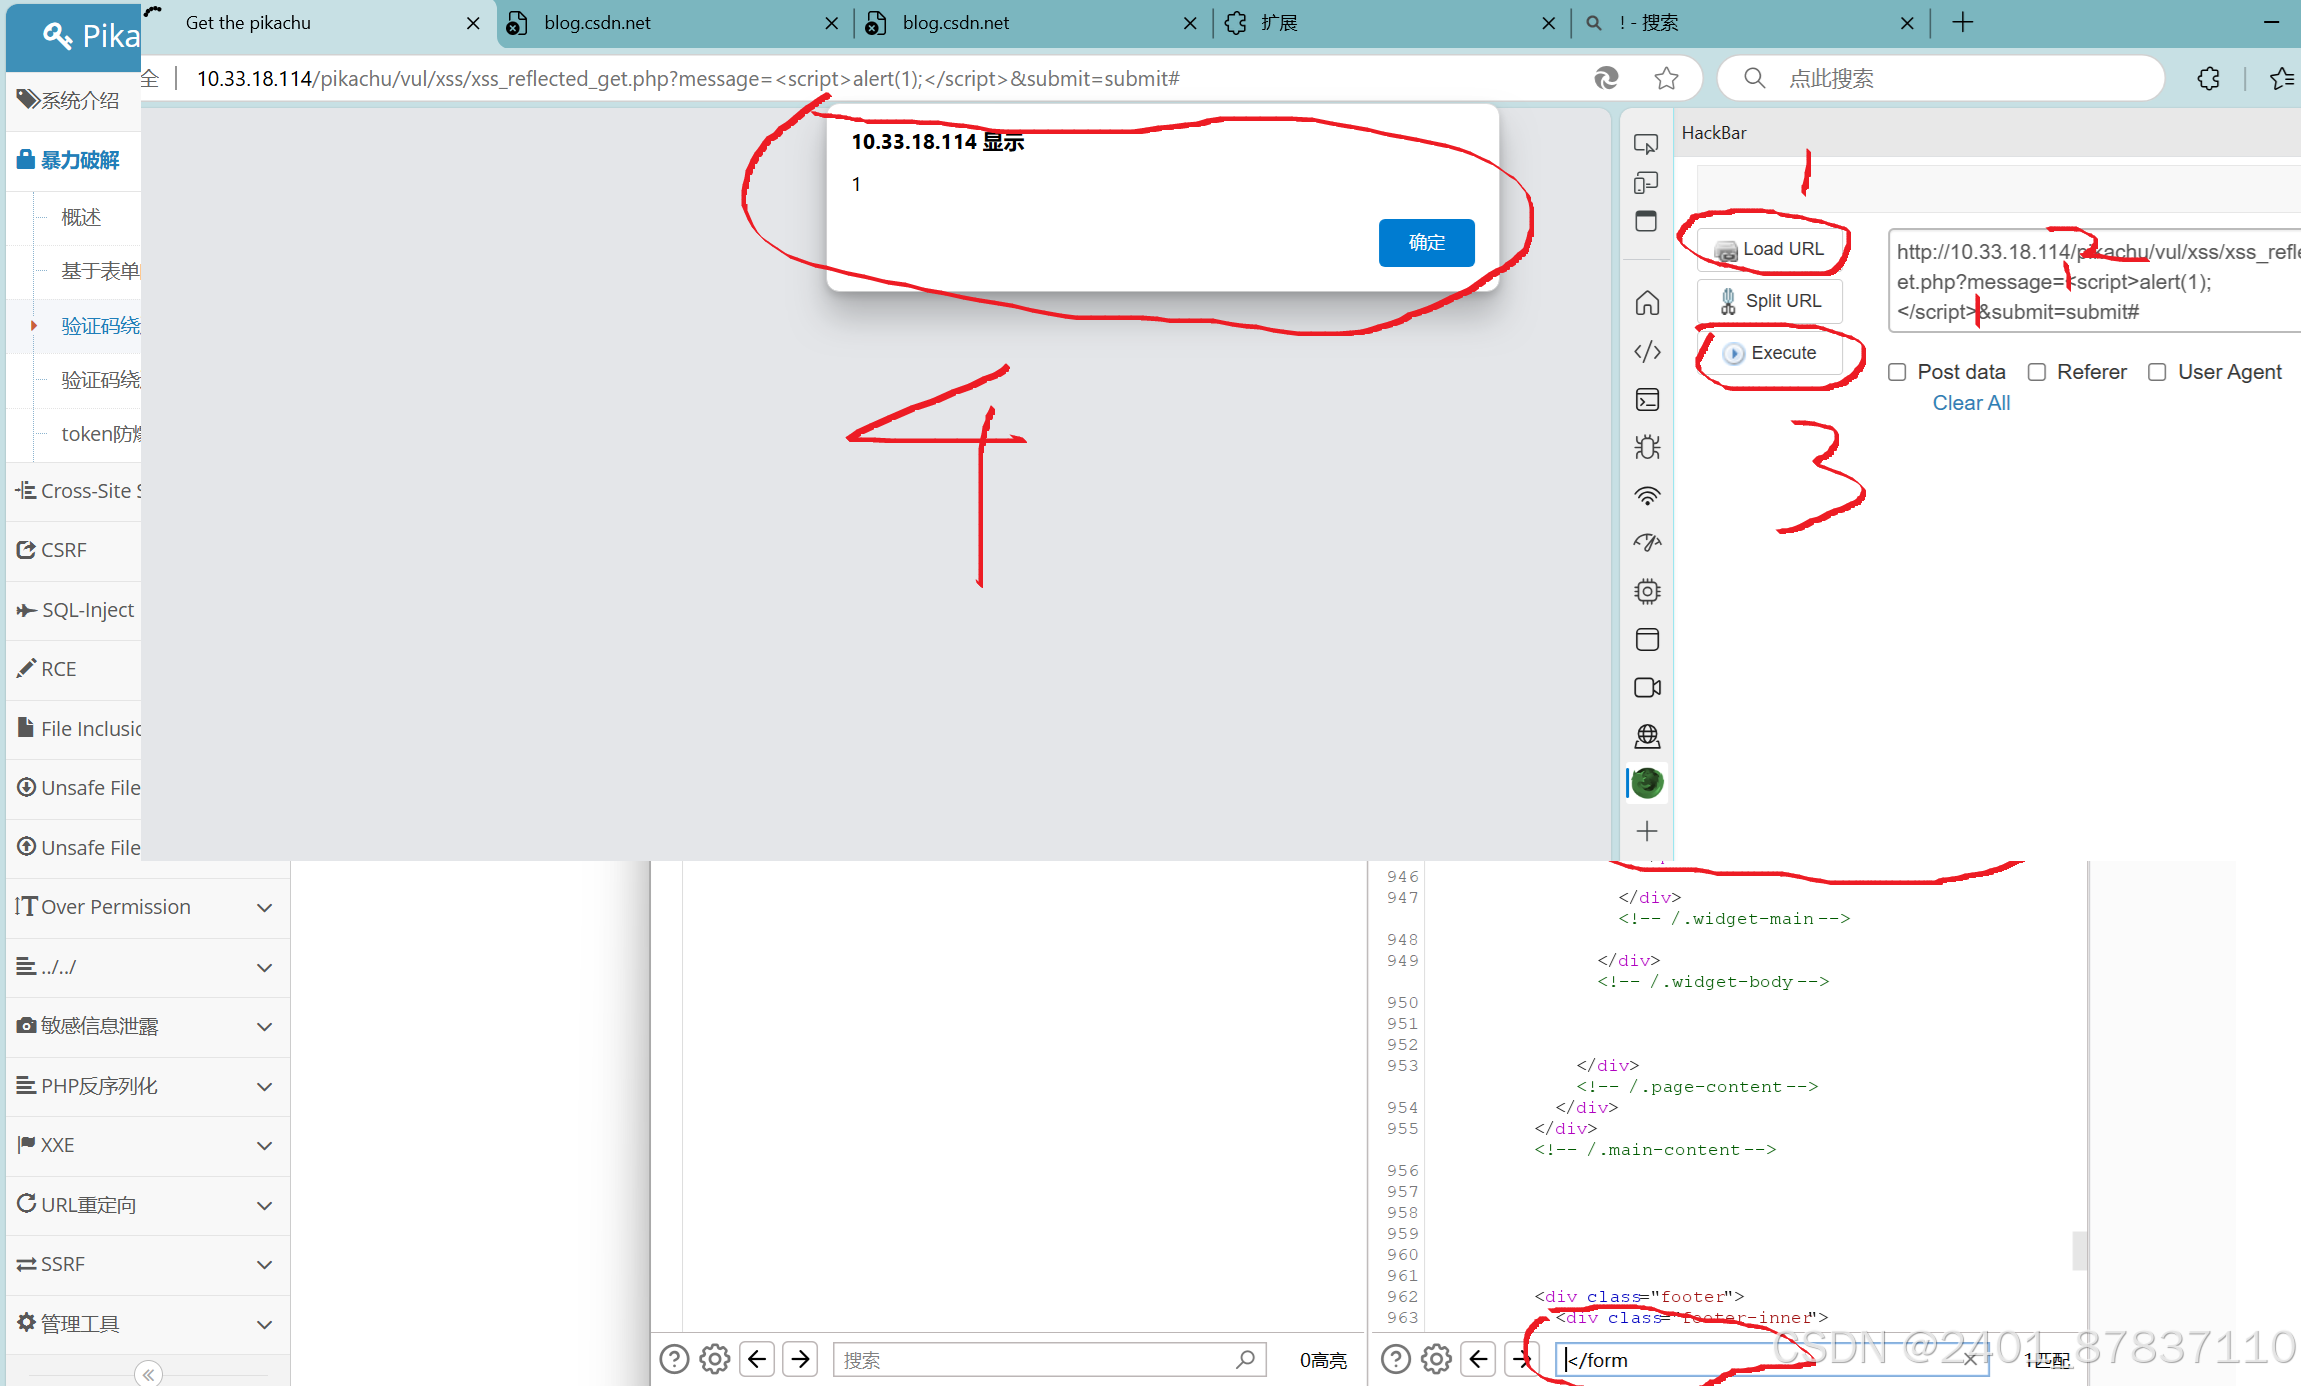Image resolution: width=2301 pixels, height=1386 pixels.
Task: Click the Clear All link
Action: pos(1970,403)
